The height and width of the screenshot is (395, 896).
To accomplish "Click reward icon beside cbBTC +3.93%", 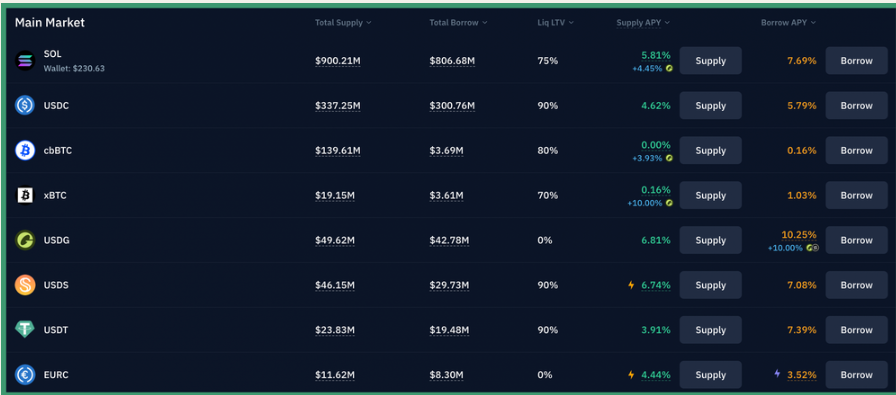I will (x=669, y=158).
